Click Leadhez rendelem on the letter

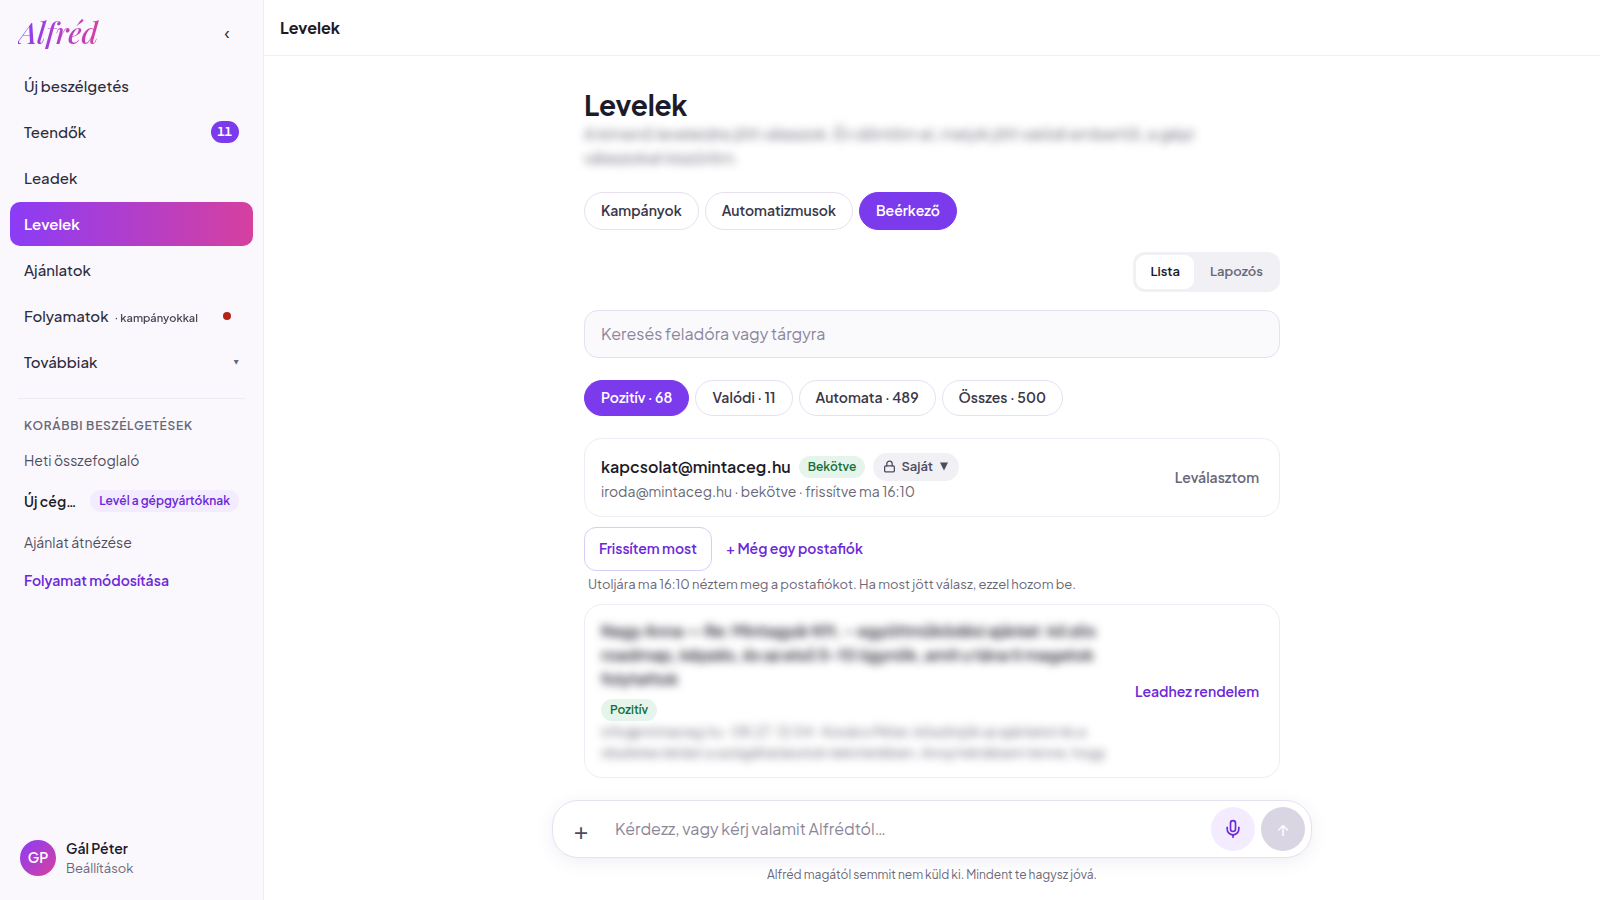pos(1196,692)
